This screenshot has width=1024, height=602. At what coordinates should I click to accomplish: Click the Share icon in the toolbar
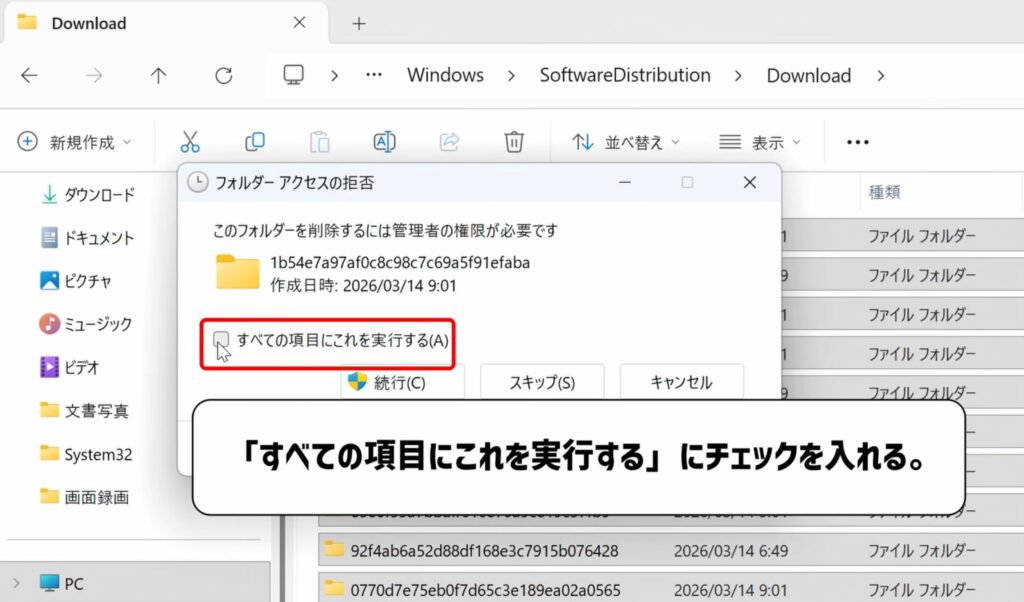tap(449, 141)
